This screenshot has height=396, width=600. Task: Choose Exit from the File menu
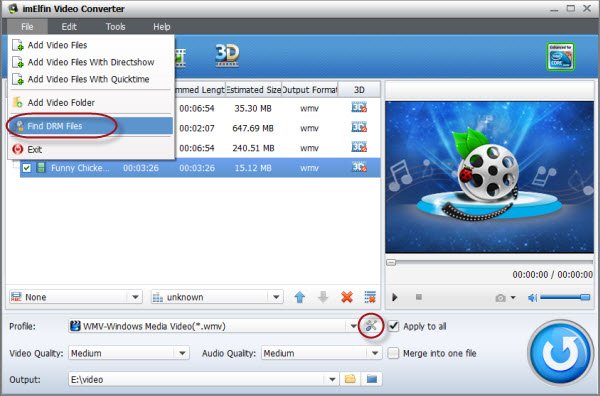(x=91, y=149)
